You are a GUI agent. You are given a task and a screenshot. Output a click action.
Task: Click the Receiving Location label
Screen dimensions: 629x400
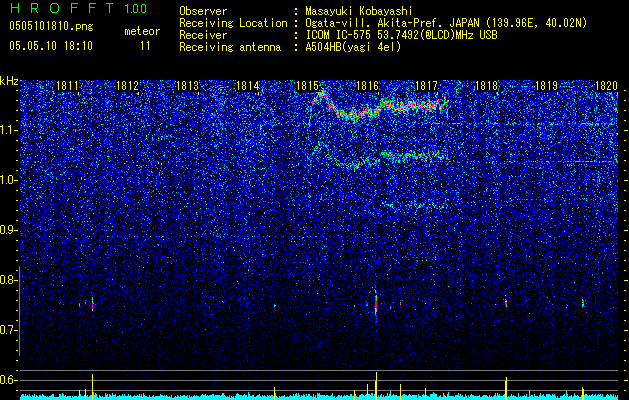point(233,23)
